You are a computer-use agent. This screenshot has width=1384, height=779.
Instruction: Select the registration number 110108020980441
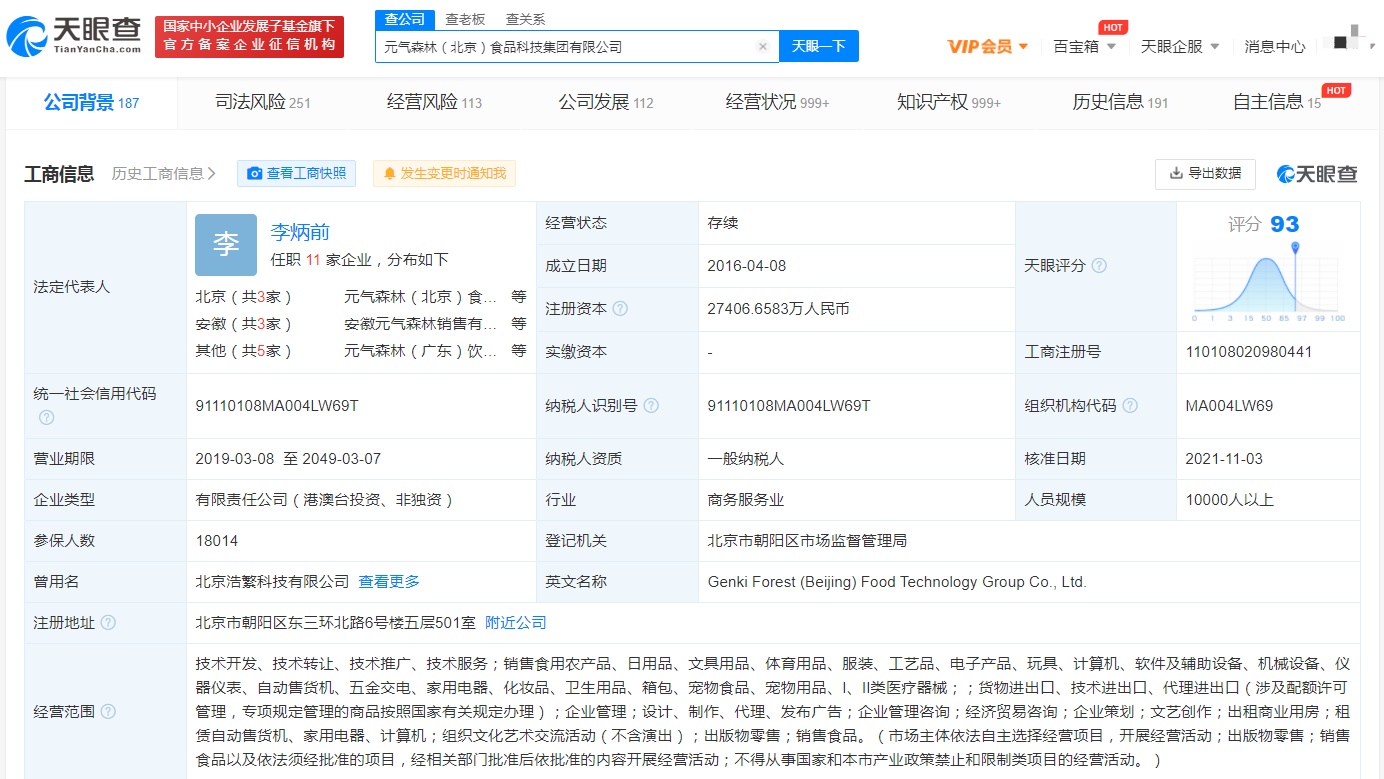point(1249,352)
